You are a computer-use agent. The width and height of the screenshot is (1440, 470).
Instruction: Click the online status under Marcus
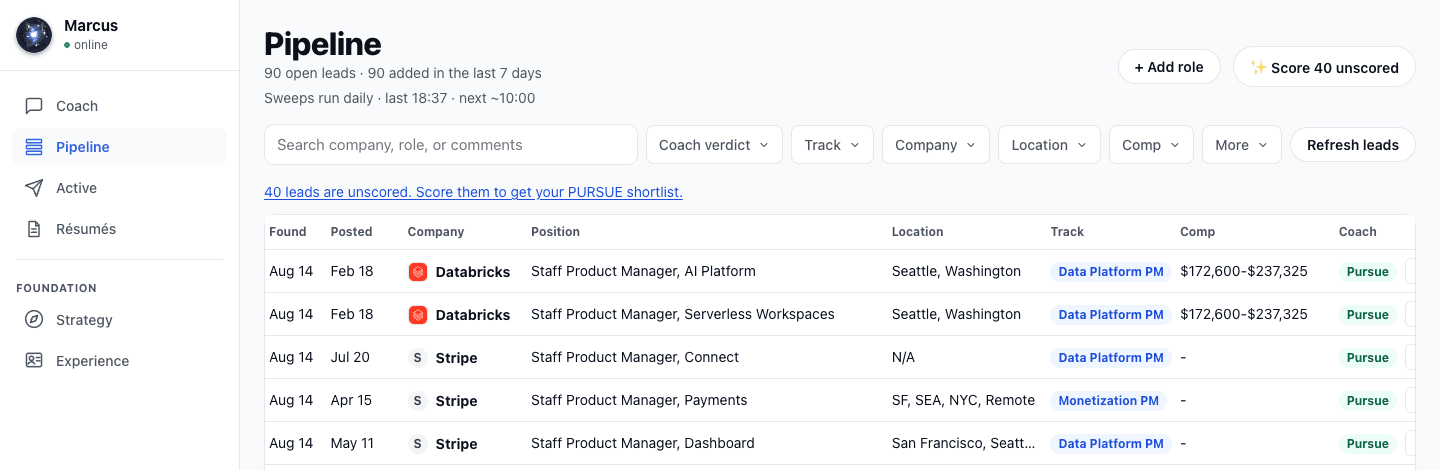tap(86, 45)
